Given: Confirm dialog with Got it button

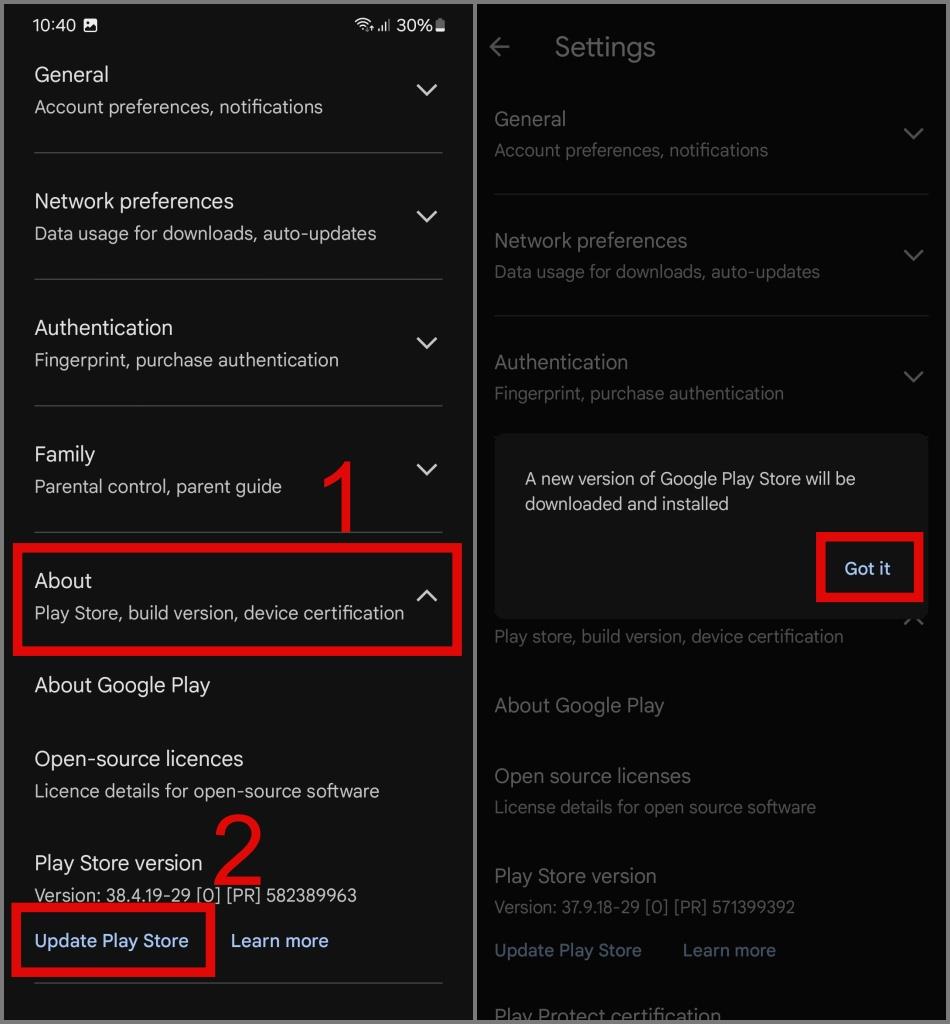Looking at the screenshot, I should [867, 568].
